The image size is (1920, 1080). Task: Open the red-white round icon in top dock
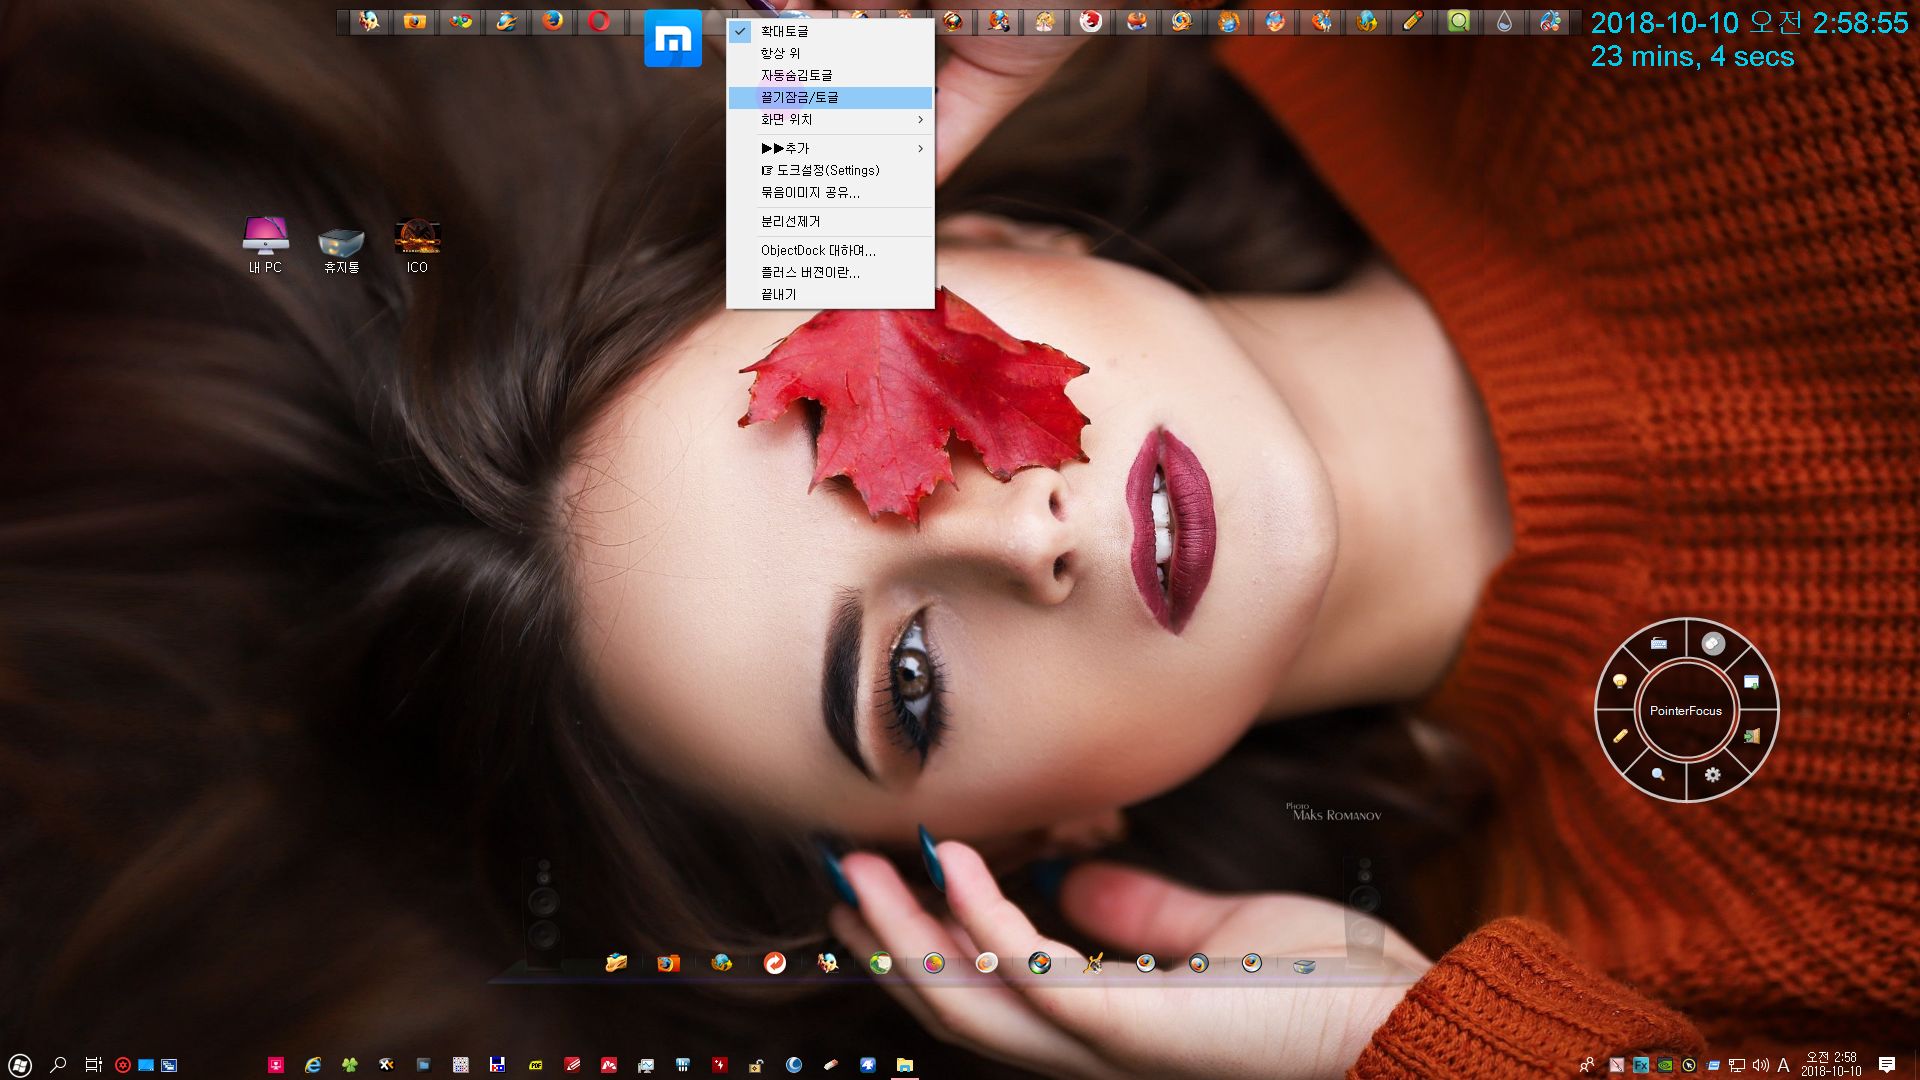(1091, 21)
